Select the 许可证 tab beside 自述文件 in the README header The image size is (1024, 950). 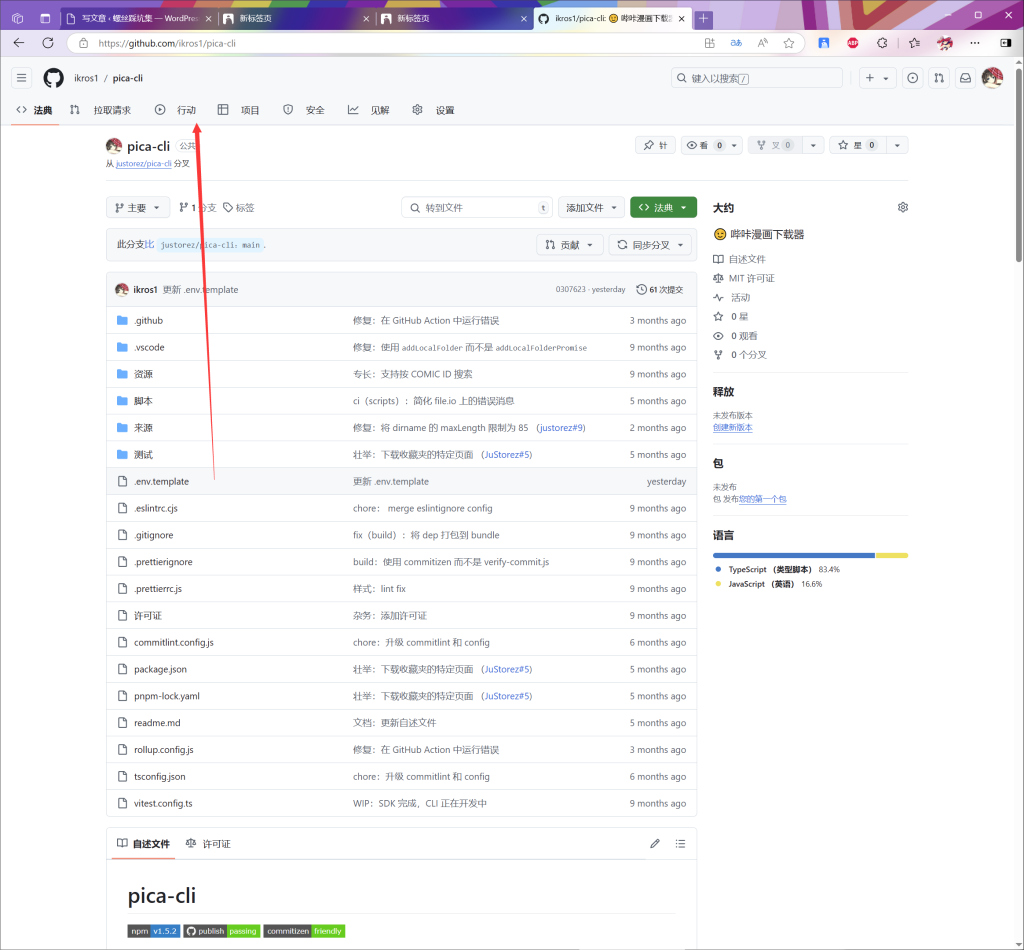208,844
